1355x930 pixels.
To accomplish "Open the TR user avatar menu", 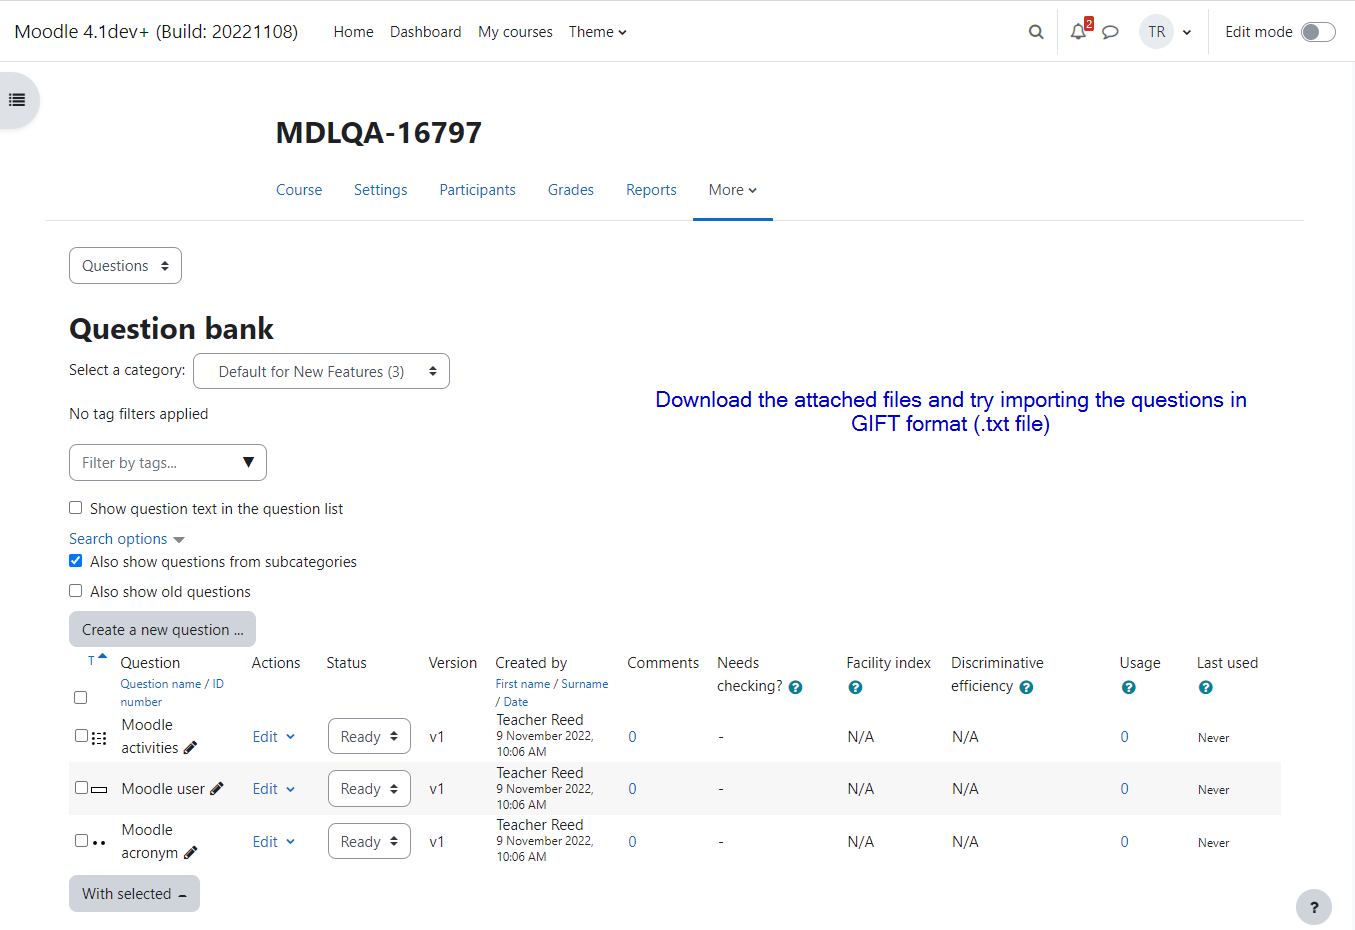I will 1156,32.
